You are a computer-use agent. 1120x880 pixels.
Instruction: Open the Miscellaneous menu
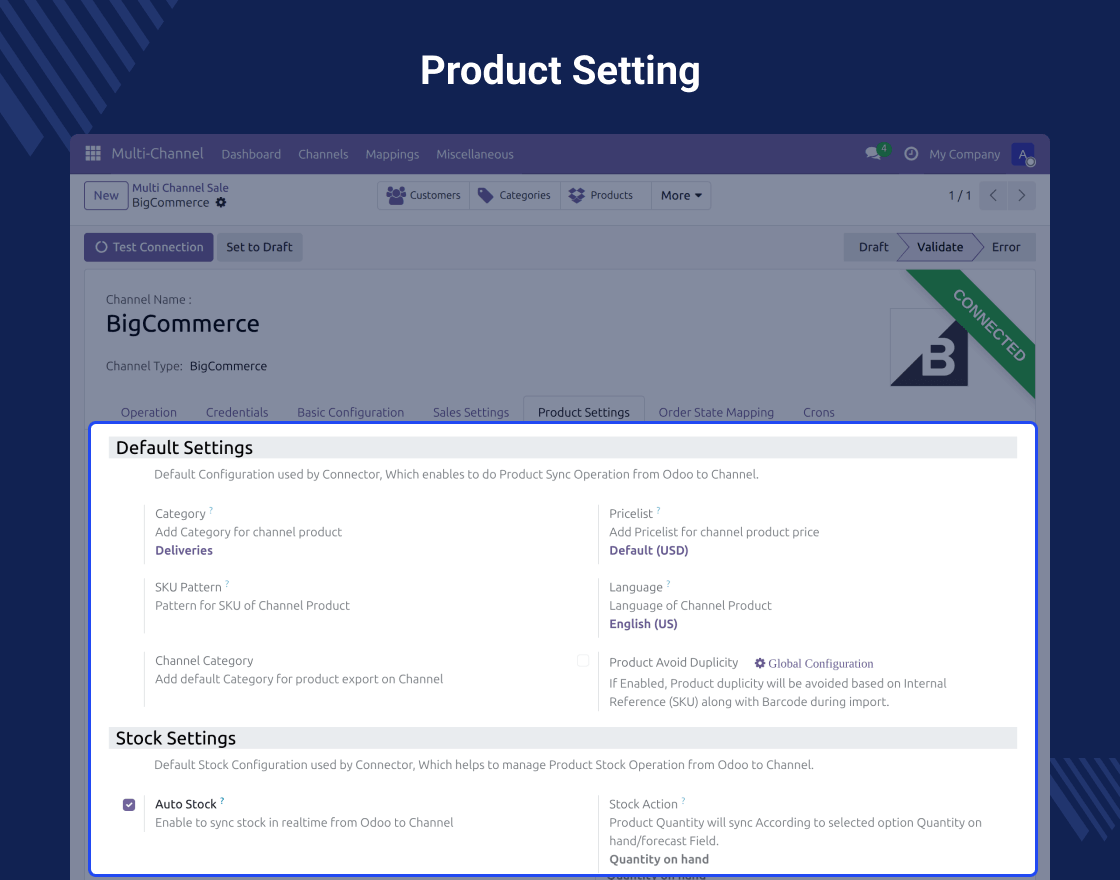475,154
